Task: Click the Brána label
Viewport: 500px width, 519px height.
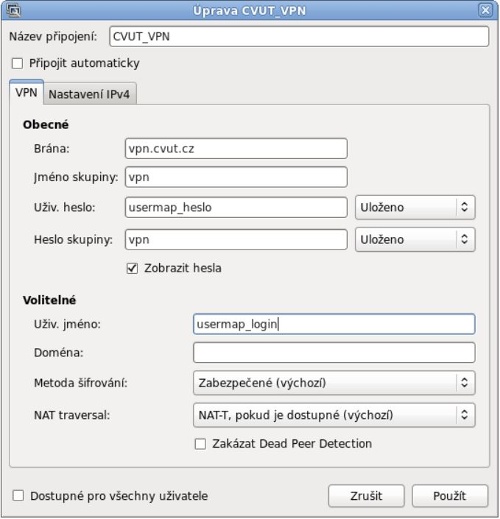Action: (52, 149)
